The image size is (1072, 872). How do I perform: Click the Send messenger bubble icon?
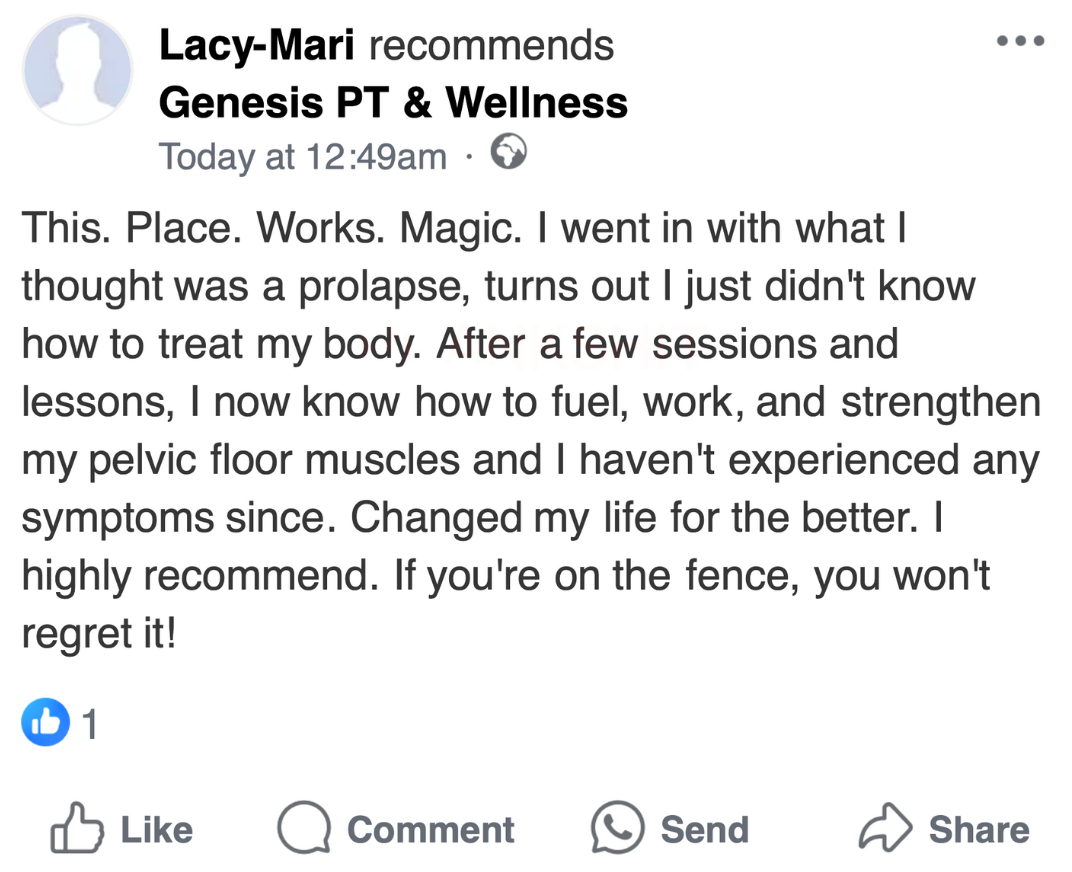pos(616,828)
